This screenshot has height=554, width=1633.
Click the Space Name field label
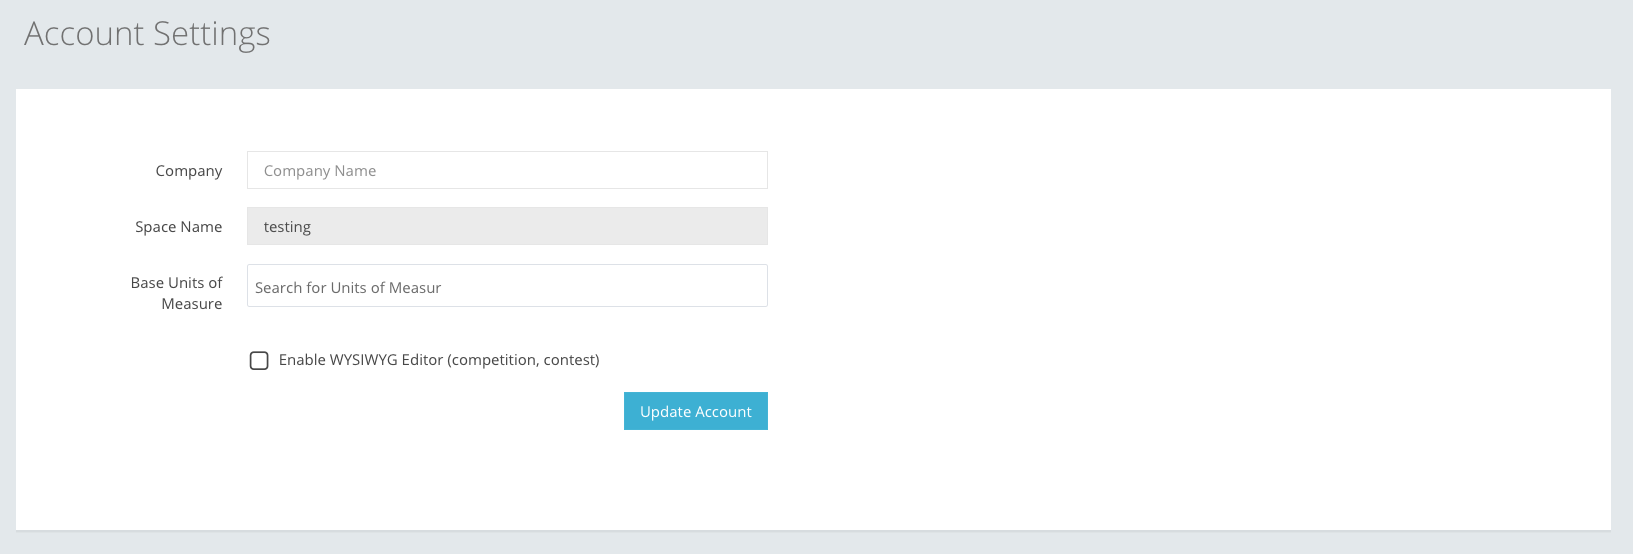179,227
